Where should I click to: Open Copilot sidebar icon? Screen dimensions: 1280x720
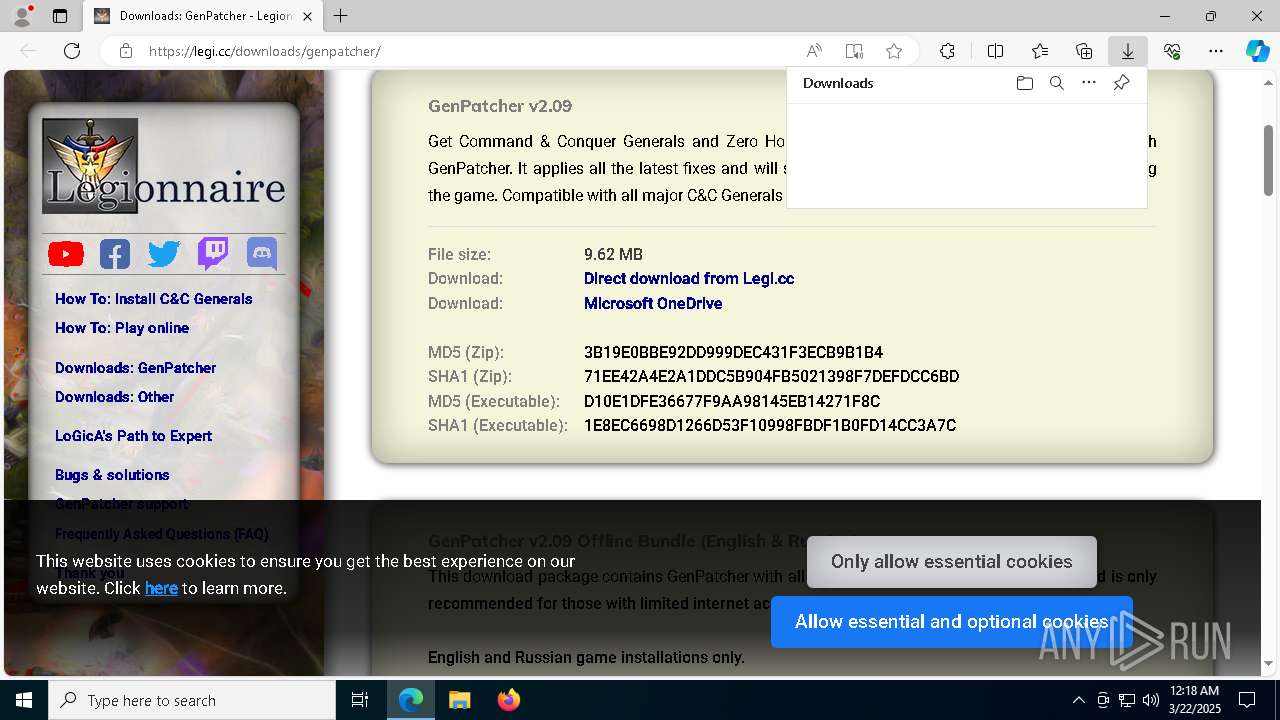tap(1258, 51)
